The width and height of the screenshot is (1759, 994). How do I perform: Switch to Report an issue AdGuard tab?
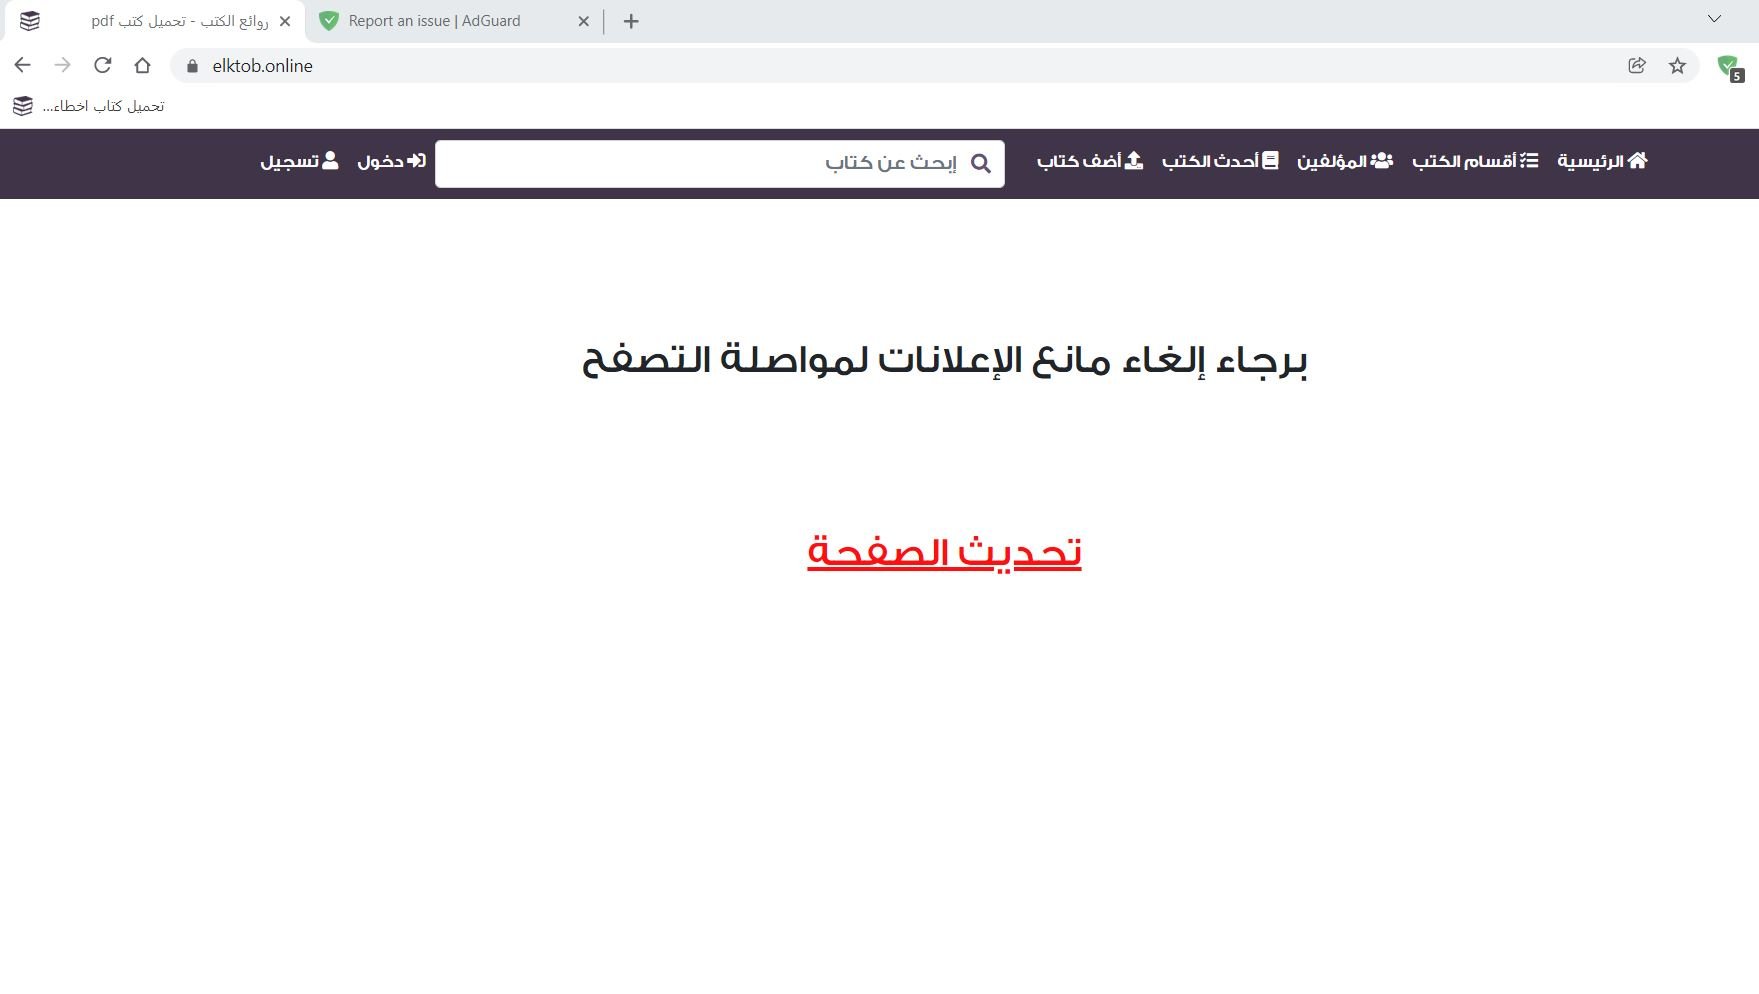(435, 21)
